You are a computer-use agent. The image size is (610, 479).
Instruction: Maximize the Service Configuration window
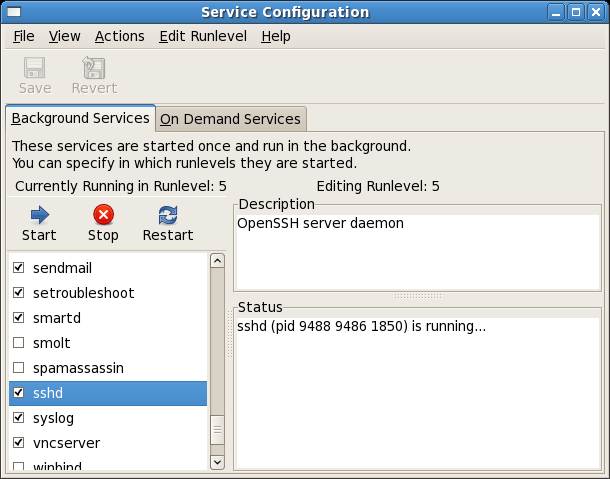coord(576,12)
